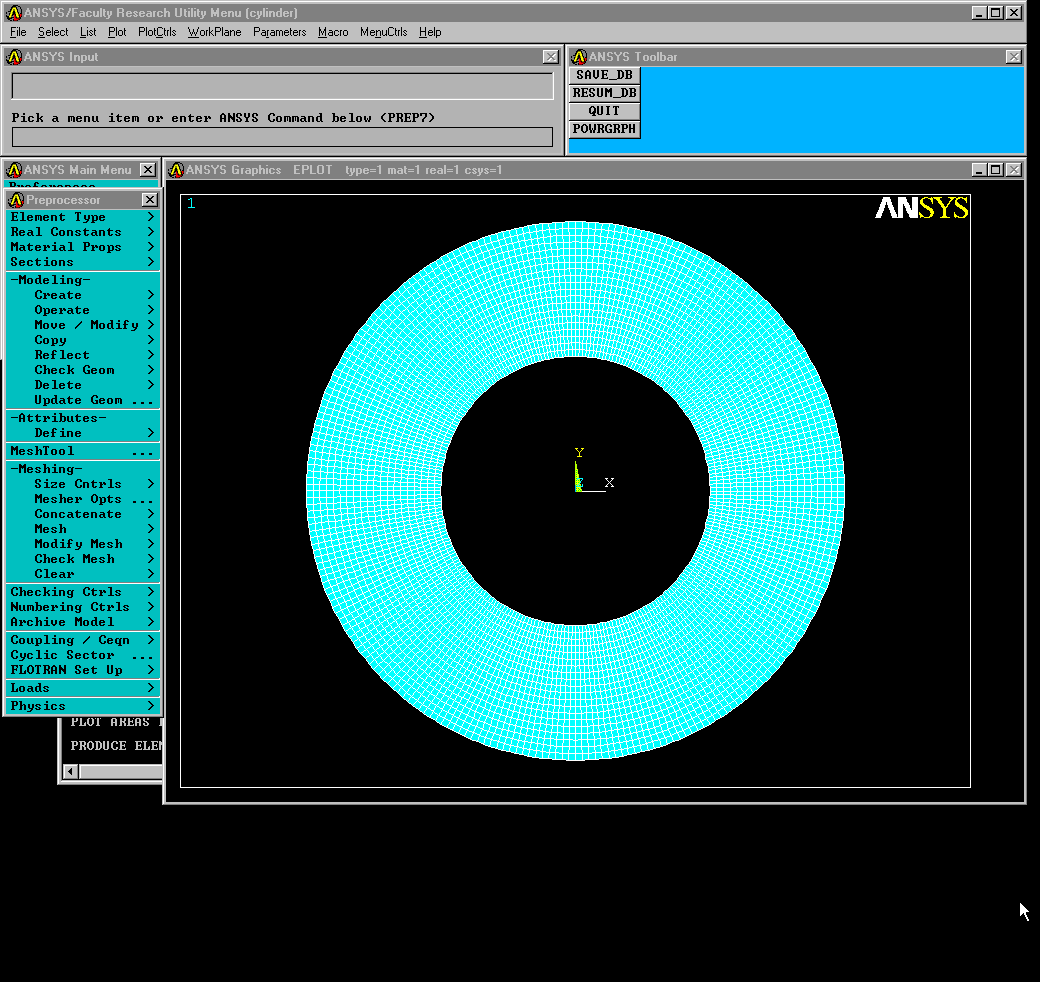
Task: Expand the FLOTRAN Set Up submenu
Action: [82, 670]
